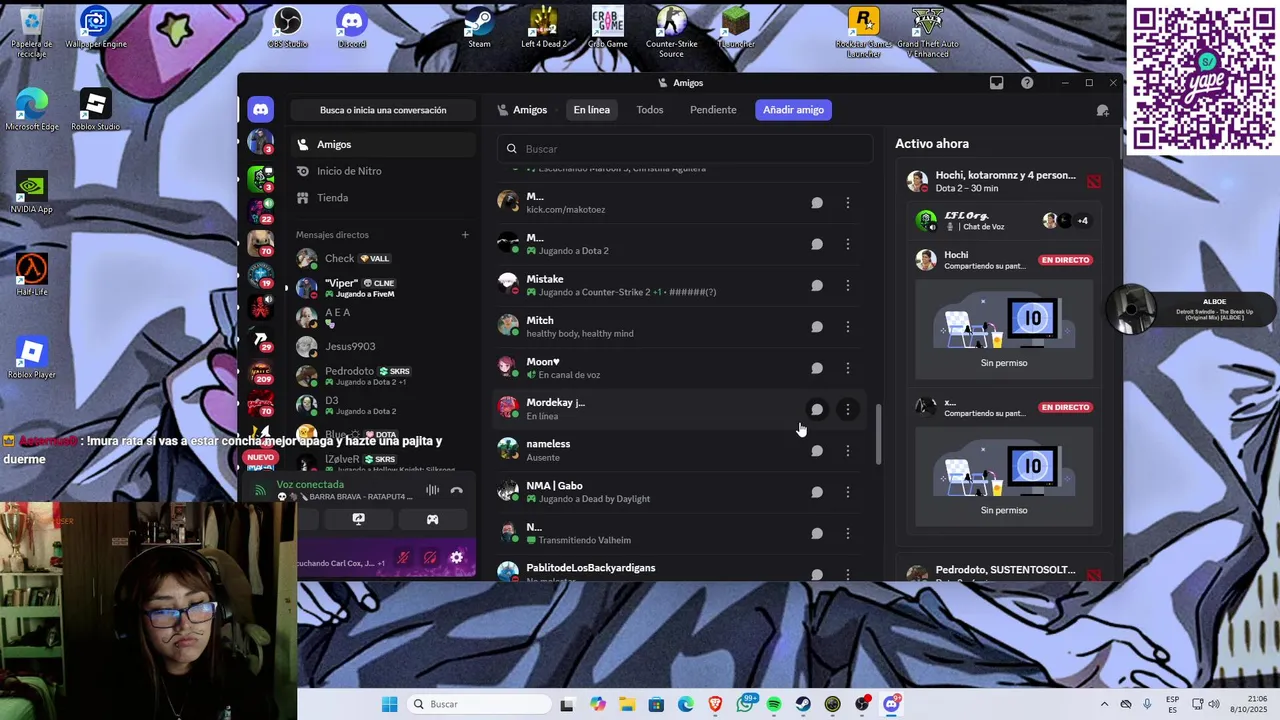Open new group DM icon at top right

[1102, 110]
